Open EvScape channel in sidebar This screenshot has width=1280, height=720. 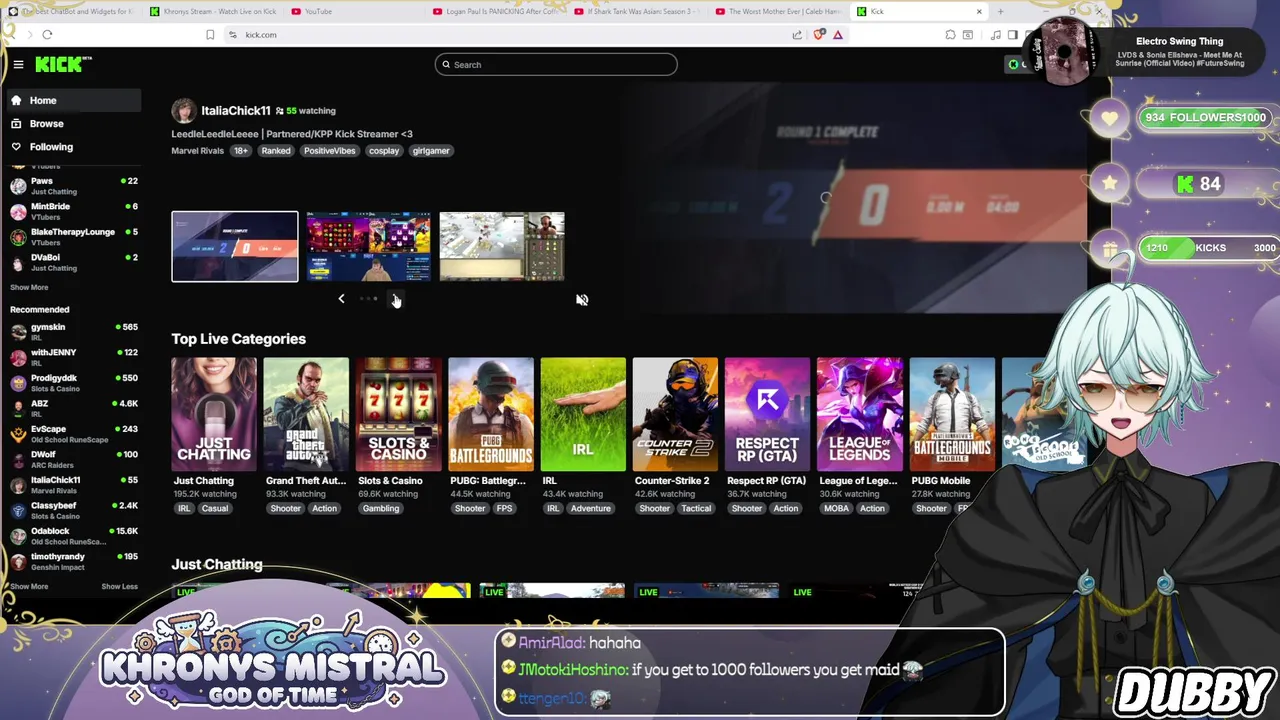click(x=74, y=434)
